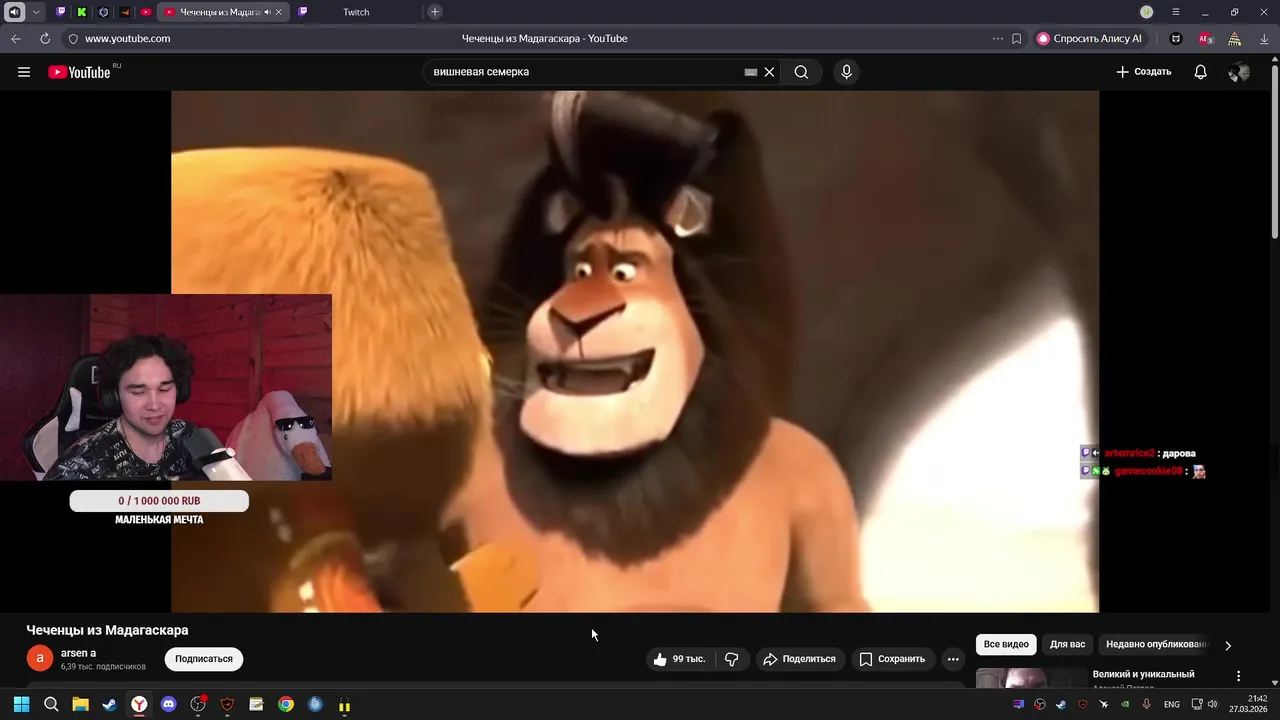Click the address bar showing www.youtube.com

pyautogui.click(x=127, y=38)
